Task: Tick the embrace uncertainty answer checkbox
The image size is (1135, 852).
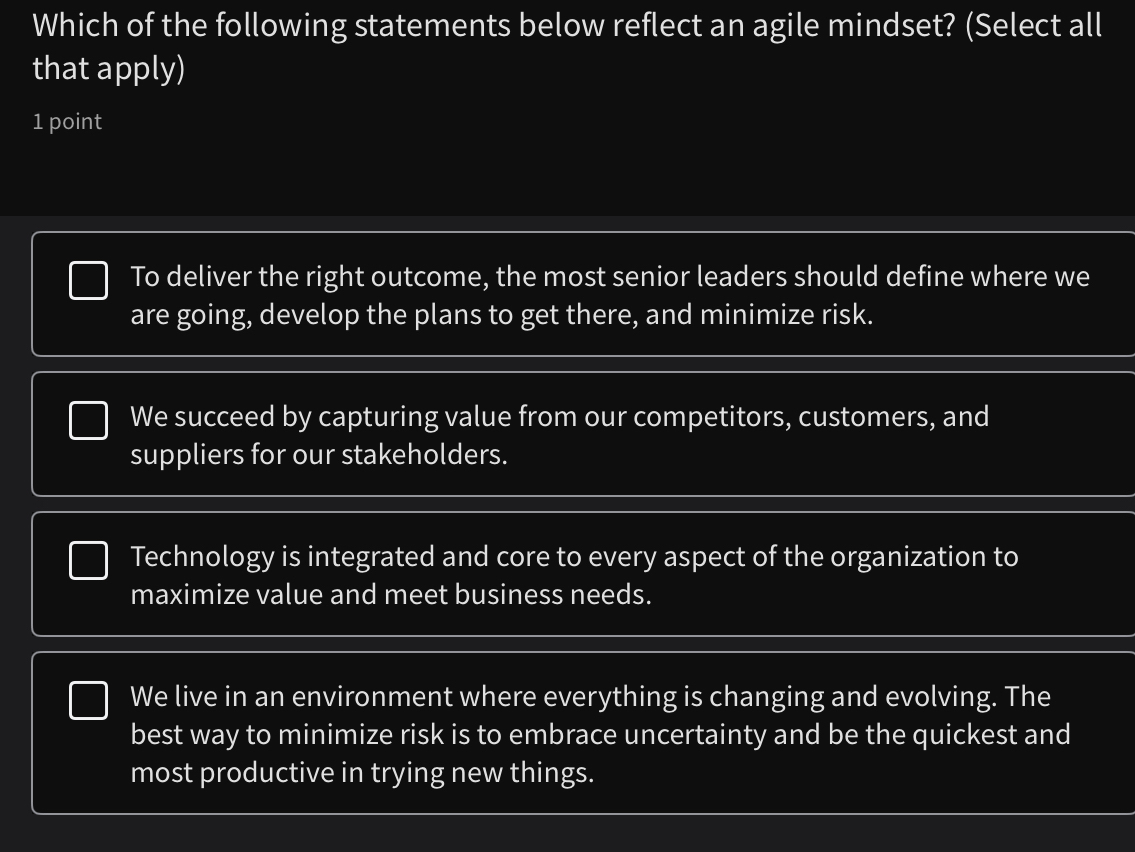Action: pos(88,701)
